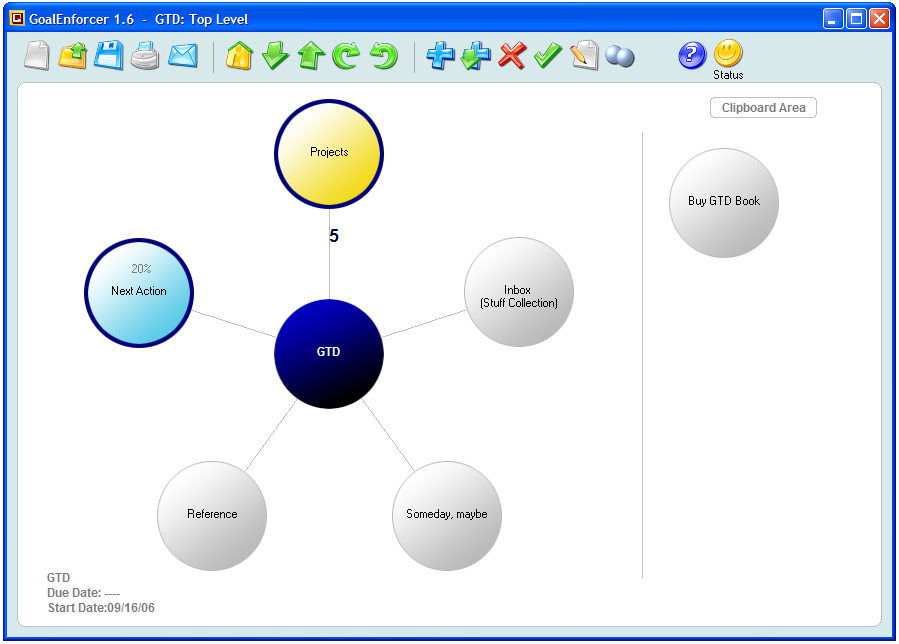The width and height of the screenshot is (899, 644).
Task: Click the GoalEnforcer title bar app icon
Action: click(x=17, y=18)
